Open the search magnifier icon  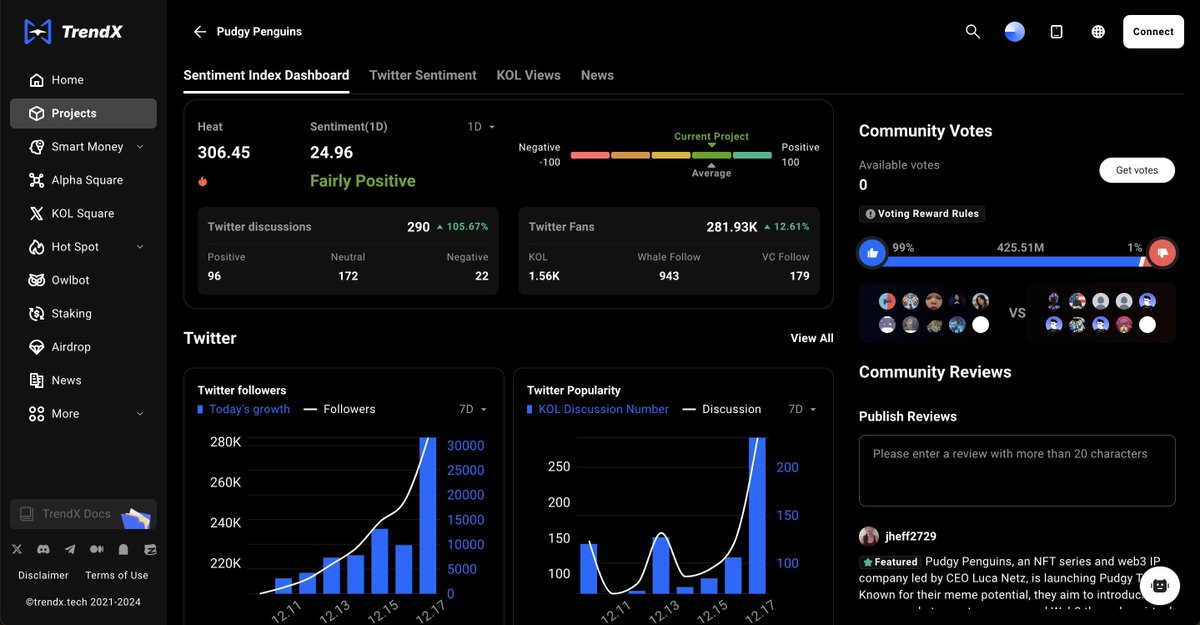973,32
